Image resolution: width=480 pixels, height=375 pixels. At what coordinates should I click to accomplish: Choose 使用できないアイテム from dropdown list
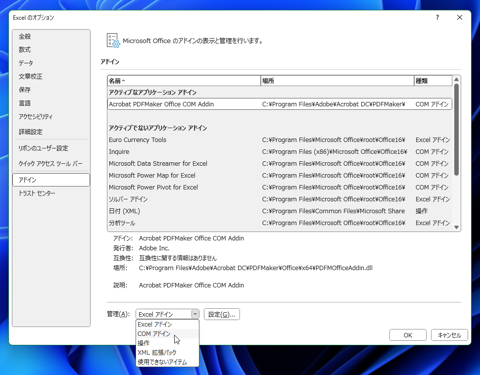click(167, 362)
